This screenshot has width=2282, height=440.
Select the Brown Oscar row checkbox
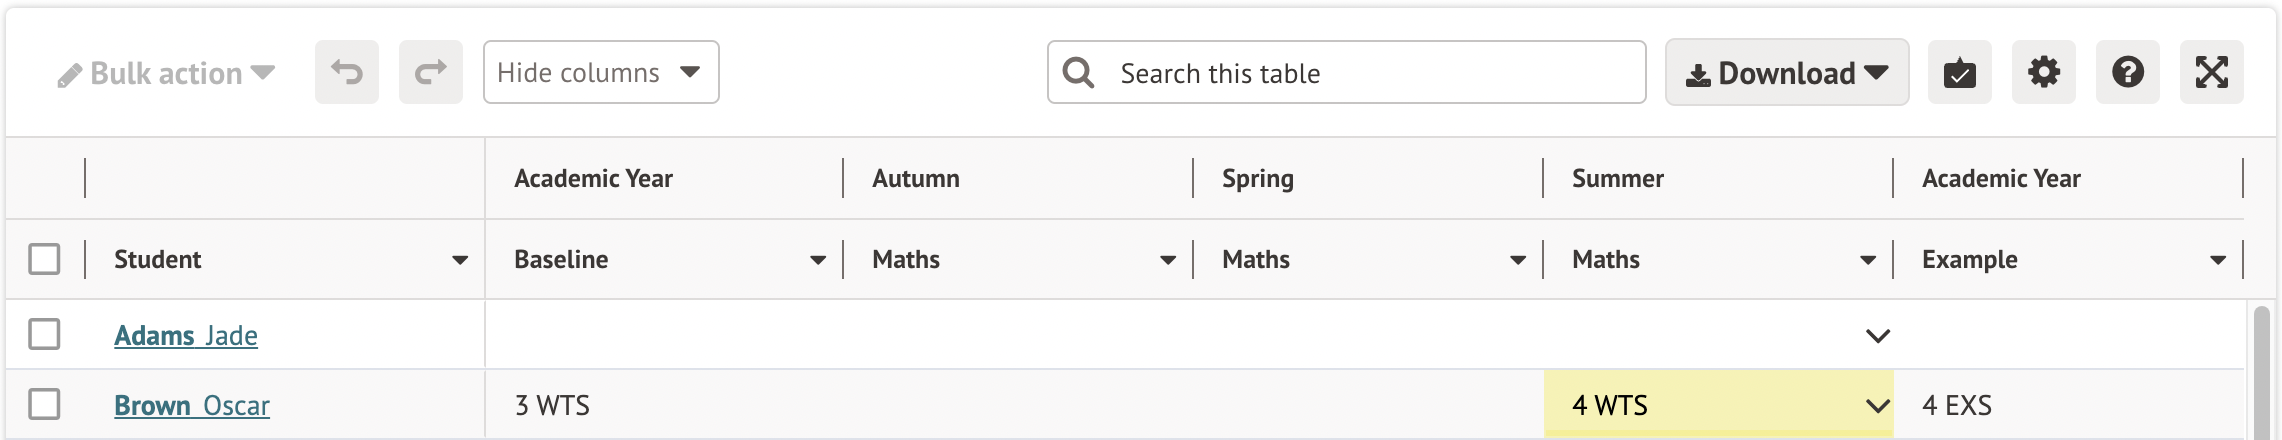[44, 404]
